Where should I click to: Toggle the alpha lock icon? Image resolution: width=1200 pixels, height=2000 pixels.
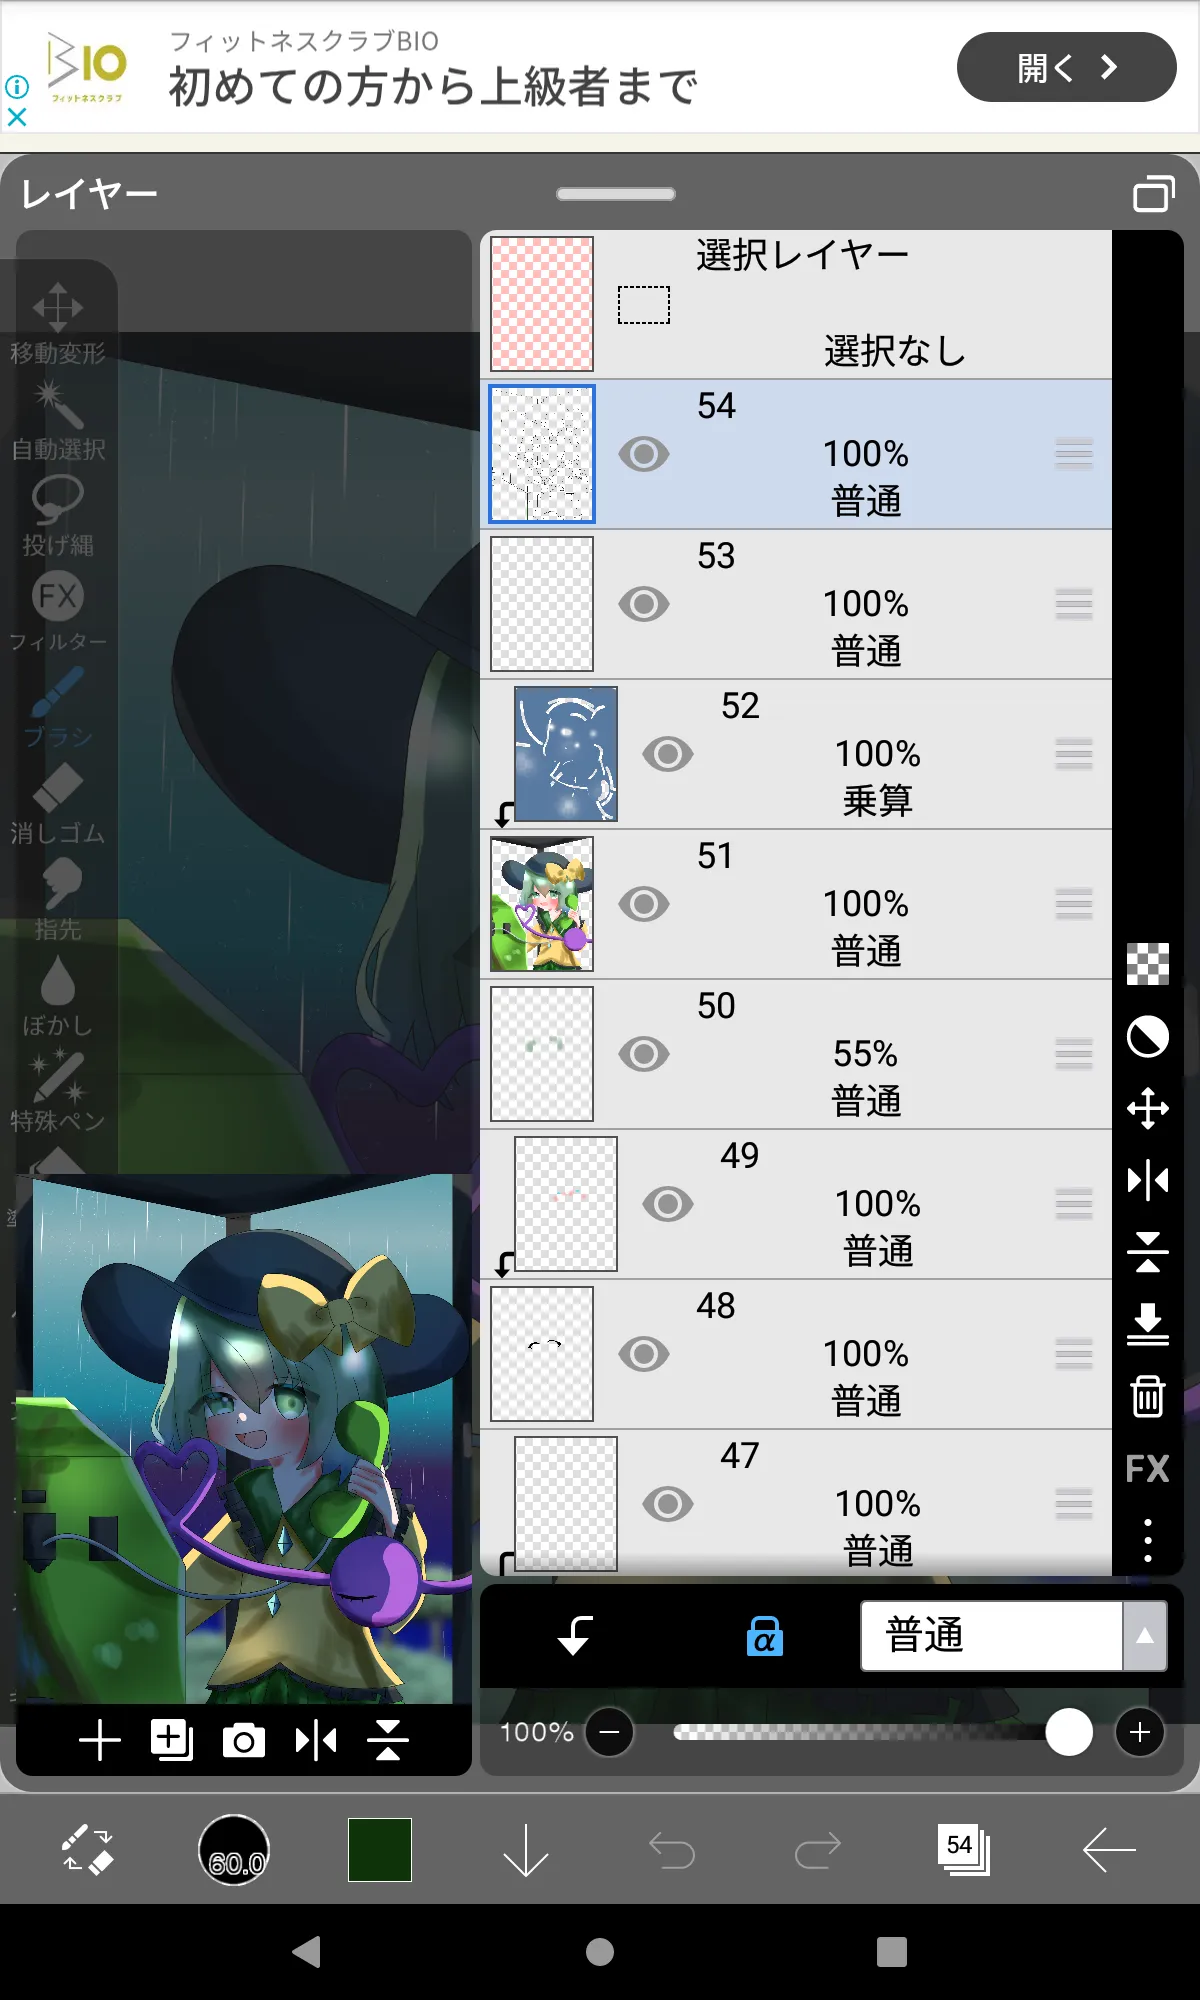point(765,1636)
